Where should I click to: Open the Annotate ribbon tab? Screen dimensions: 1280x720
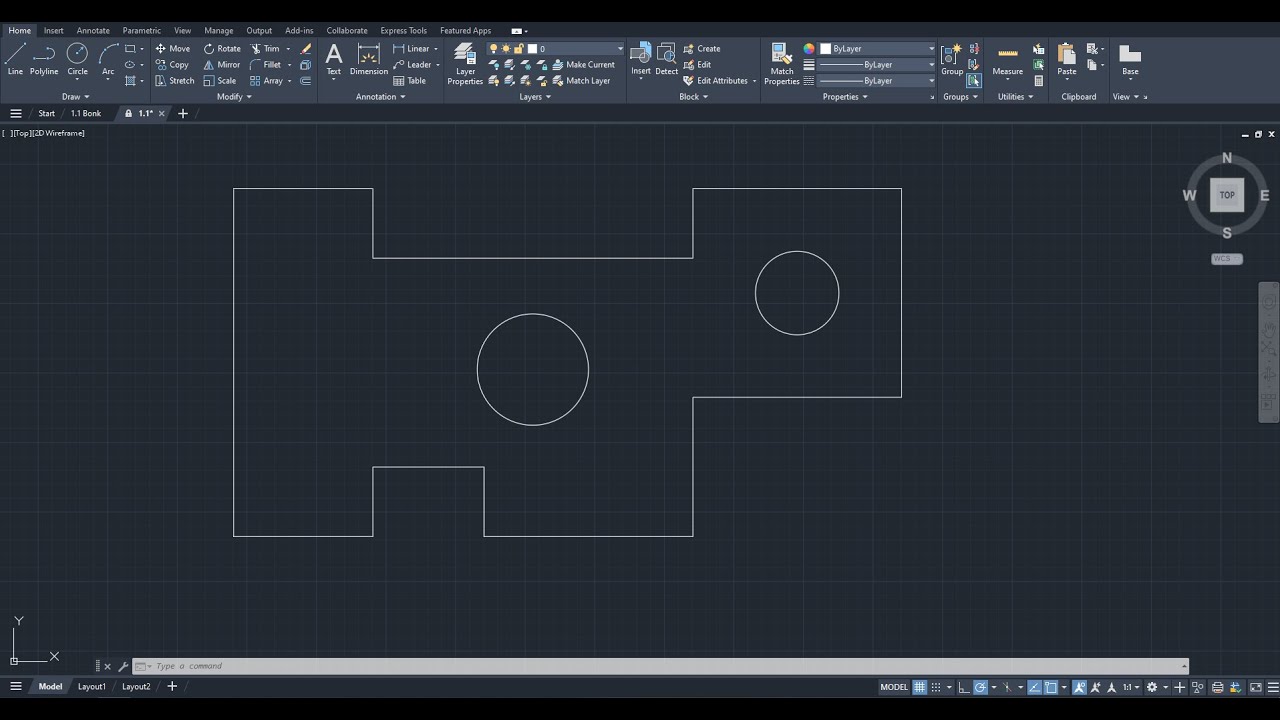coord(93,30)
